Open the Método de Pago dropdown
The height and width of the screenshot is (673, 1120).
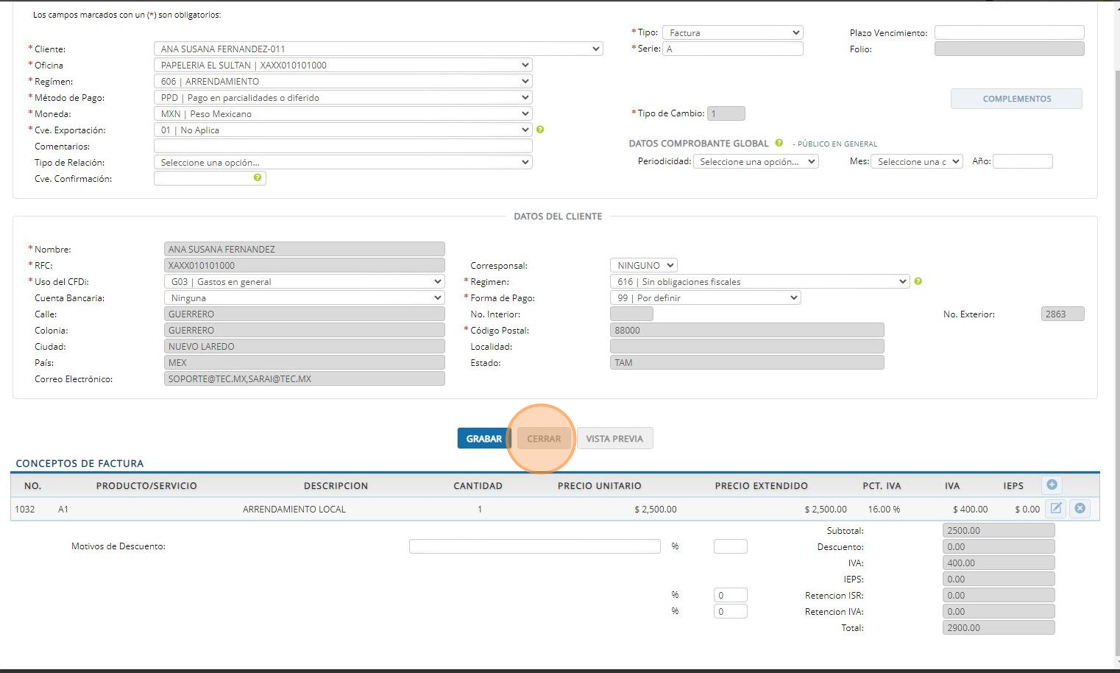[343, 97]
